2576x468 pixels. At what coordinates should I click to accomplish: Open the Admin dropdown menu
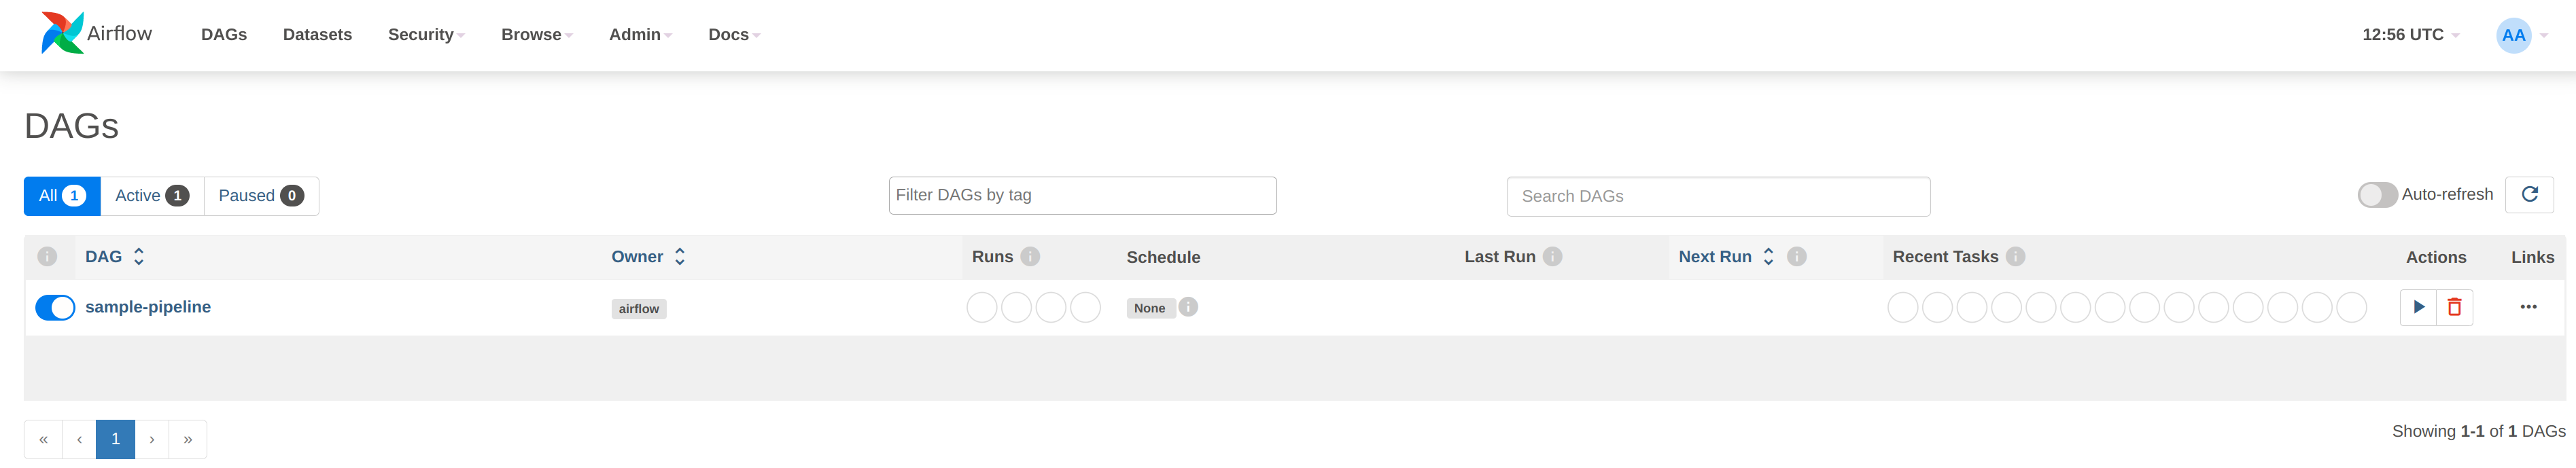coord(640,35)
